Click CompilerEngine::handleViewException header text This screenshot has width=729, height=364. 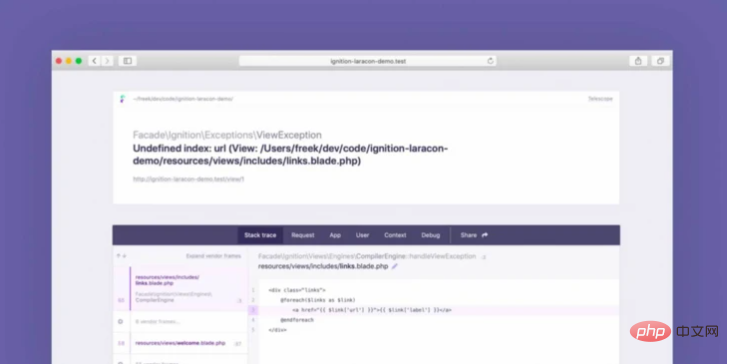[x=367, y=256]
